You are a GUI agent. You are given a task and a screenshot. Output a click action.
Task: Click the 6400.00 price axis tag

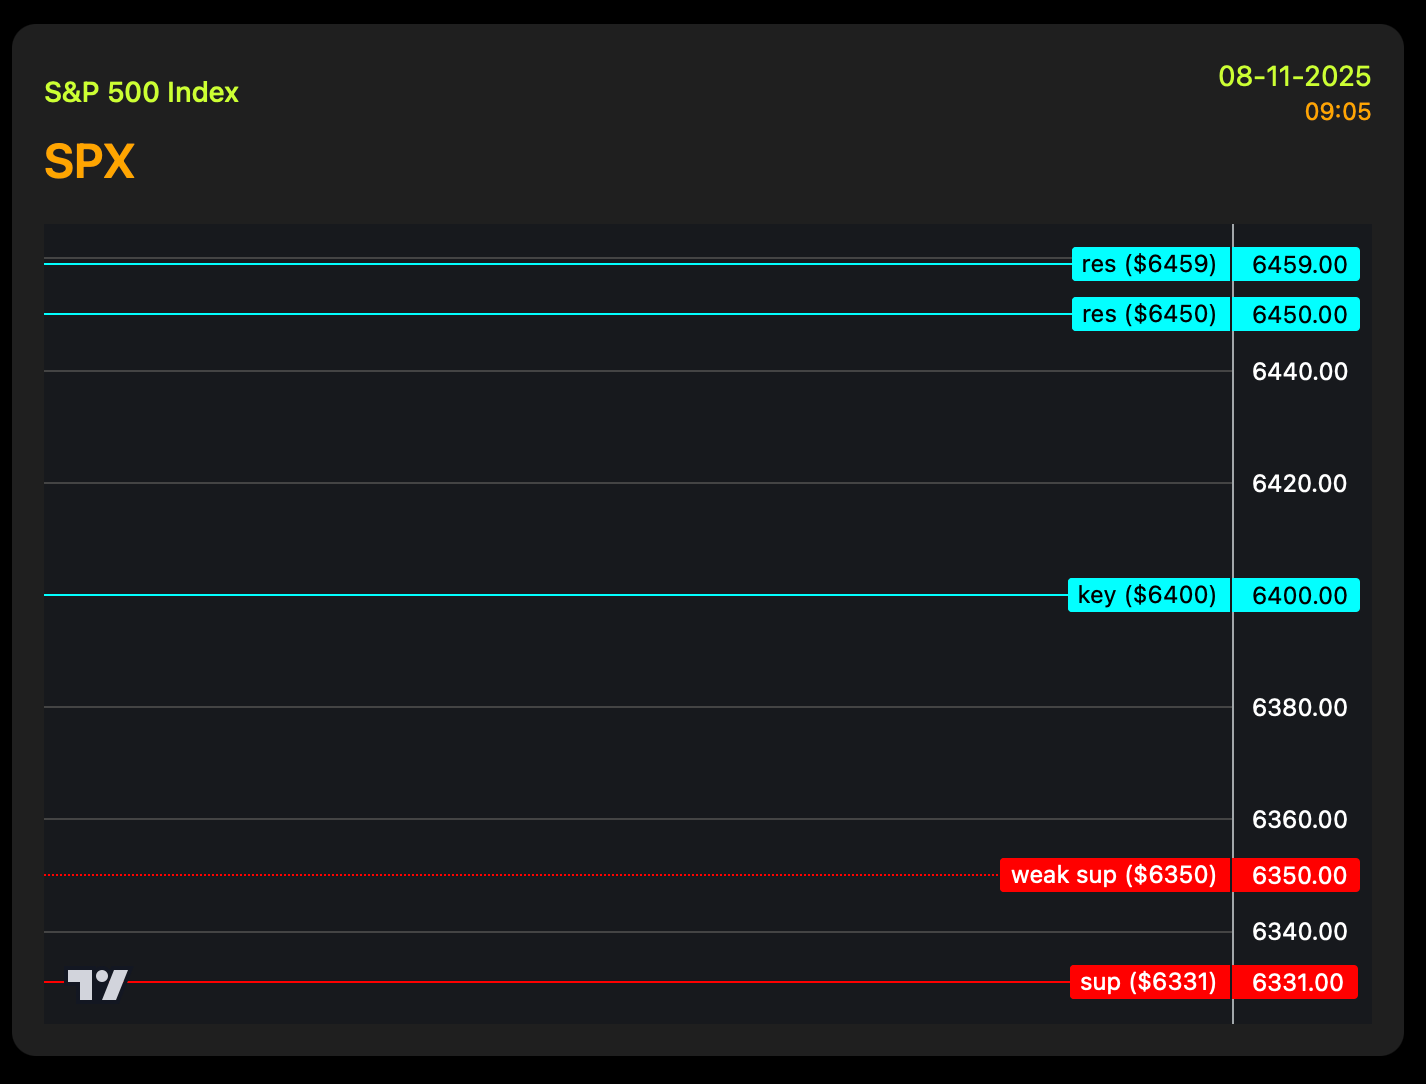(x=1297, y=595)
